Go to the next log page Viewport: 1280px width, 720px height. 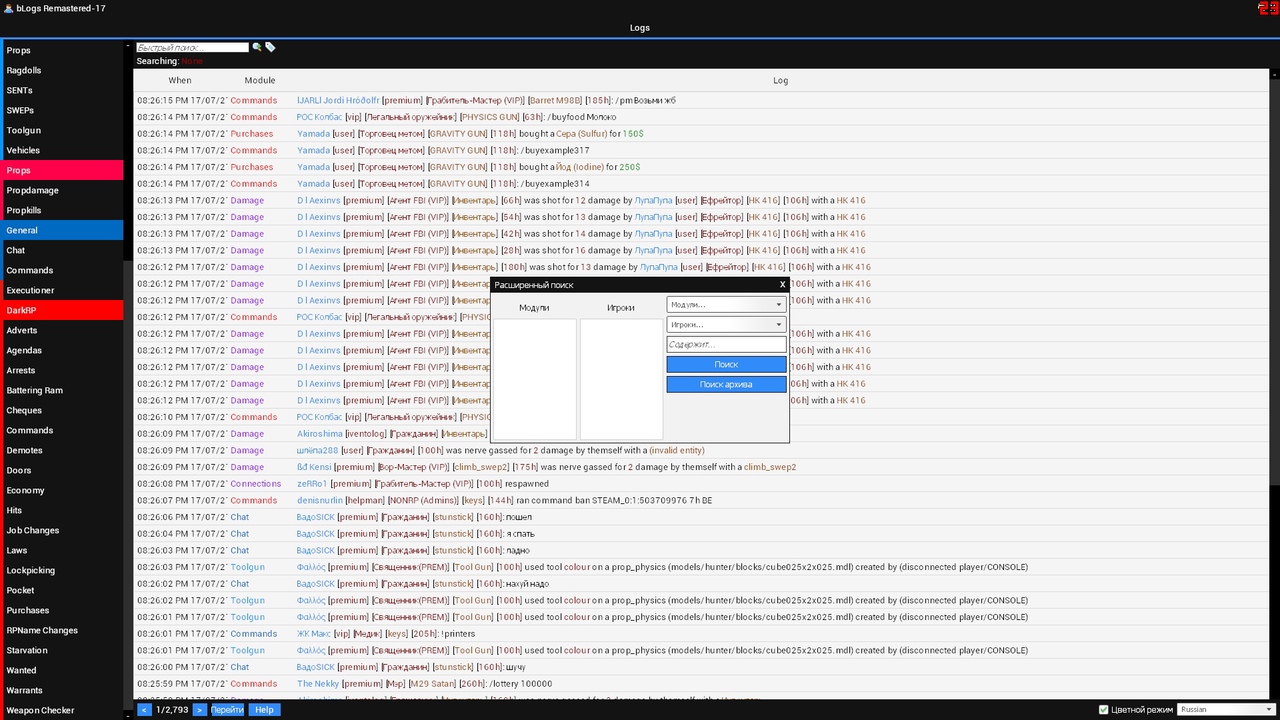[200, 710]
